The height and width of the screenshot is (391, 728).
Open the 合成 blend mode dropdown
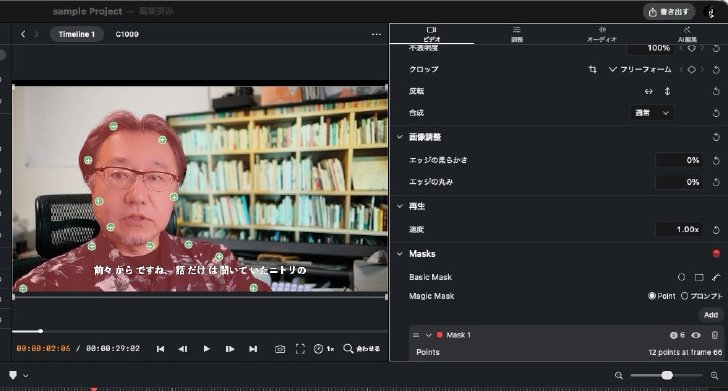tap(651, 113)
